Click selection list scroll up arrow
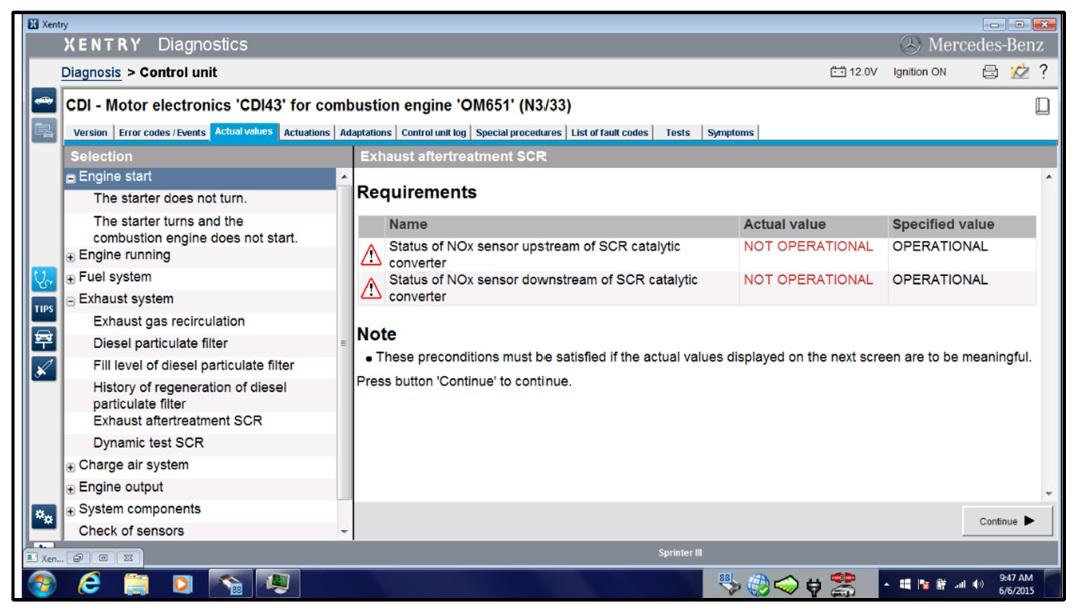The image size is (1077, 613). pos(344,177)
